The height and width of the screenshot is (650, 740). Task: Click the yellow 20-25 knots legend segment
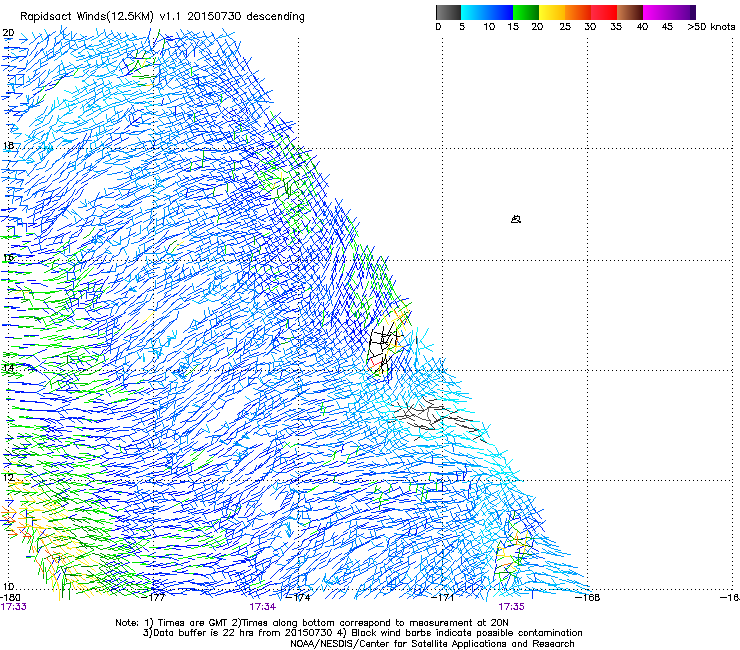(x=552, y=12)
